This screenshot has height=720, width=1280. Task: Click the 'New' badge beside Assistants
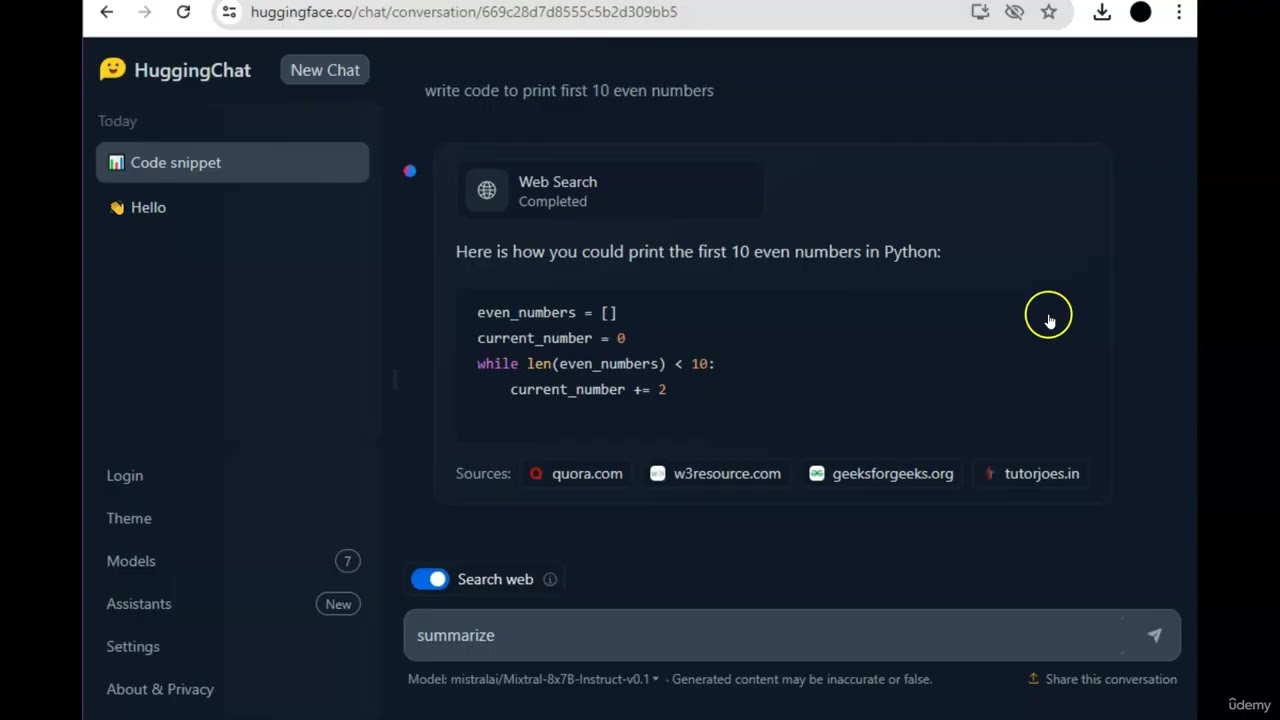point(338,604)
